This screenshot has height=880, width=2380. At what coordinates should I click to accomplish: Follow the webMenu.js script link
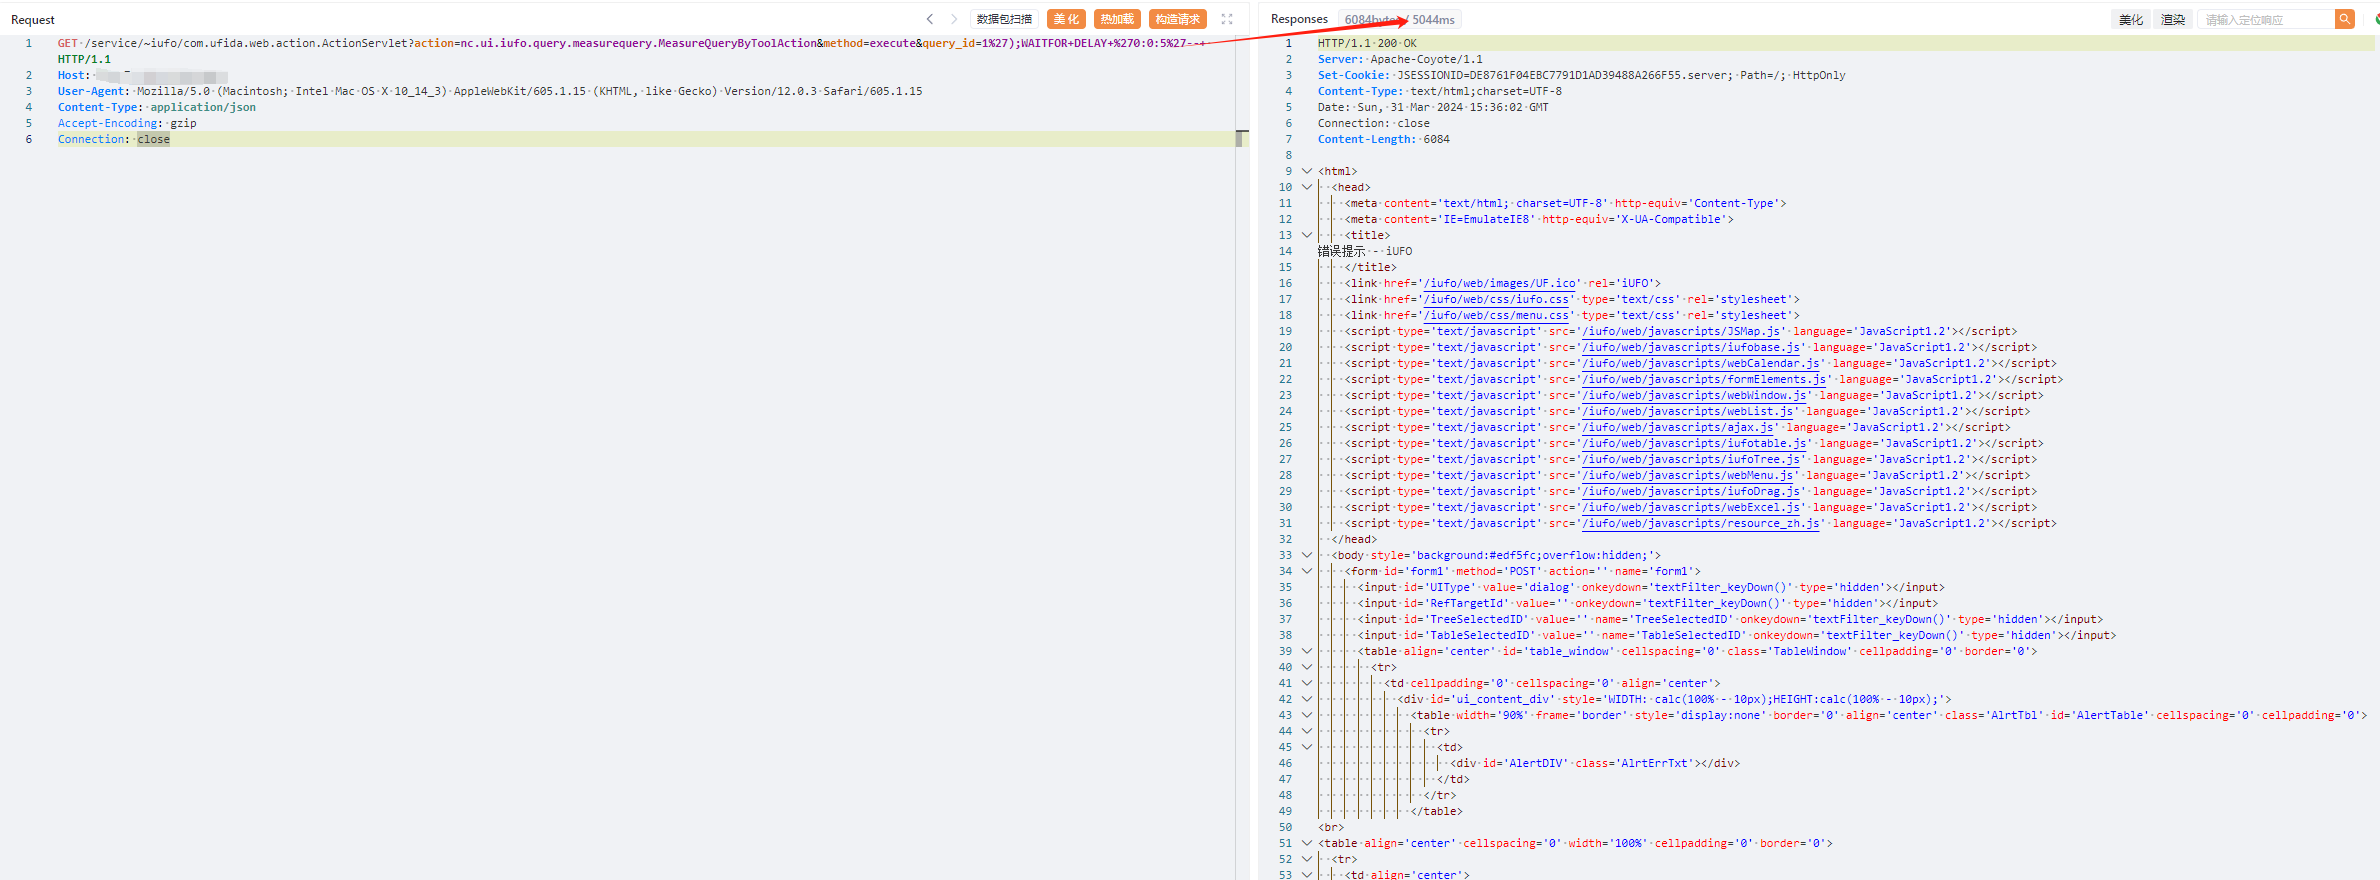click(1689, 475)
